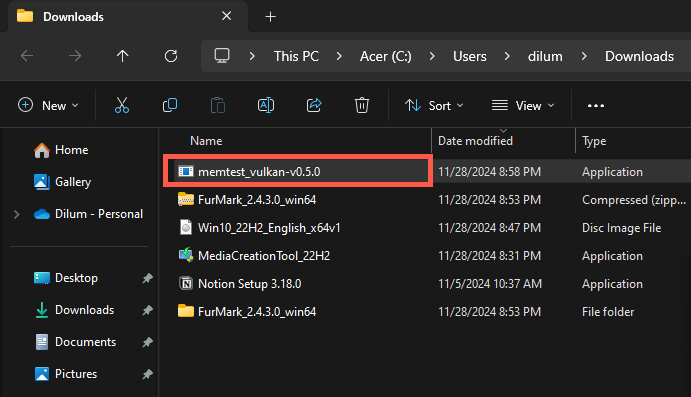
Task: Open the View layout dropdown
Action: click(523, 105)
